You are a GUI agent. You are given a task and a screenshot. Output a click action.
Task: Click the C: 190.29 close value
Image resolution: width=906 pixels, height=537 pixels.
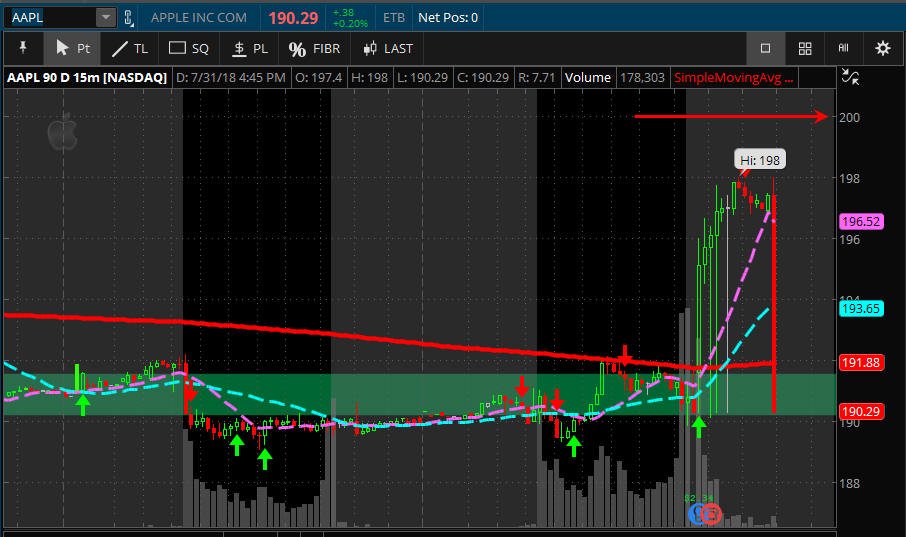(483, 77)
